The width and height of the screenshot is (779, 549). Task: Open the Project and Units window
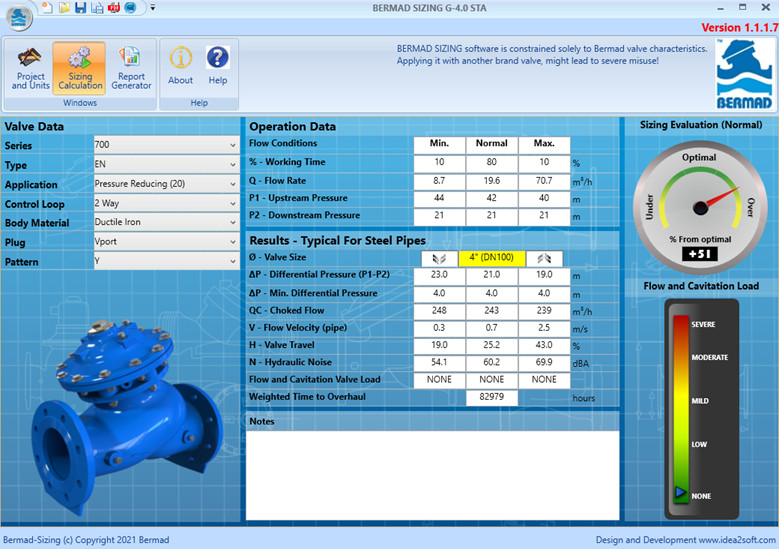30,69
